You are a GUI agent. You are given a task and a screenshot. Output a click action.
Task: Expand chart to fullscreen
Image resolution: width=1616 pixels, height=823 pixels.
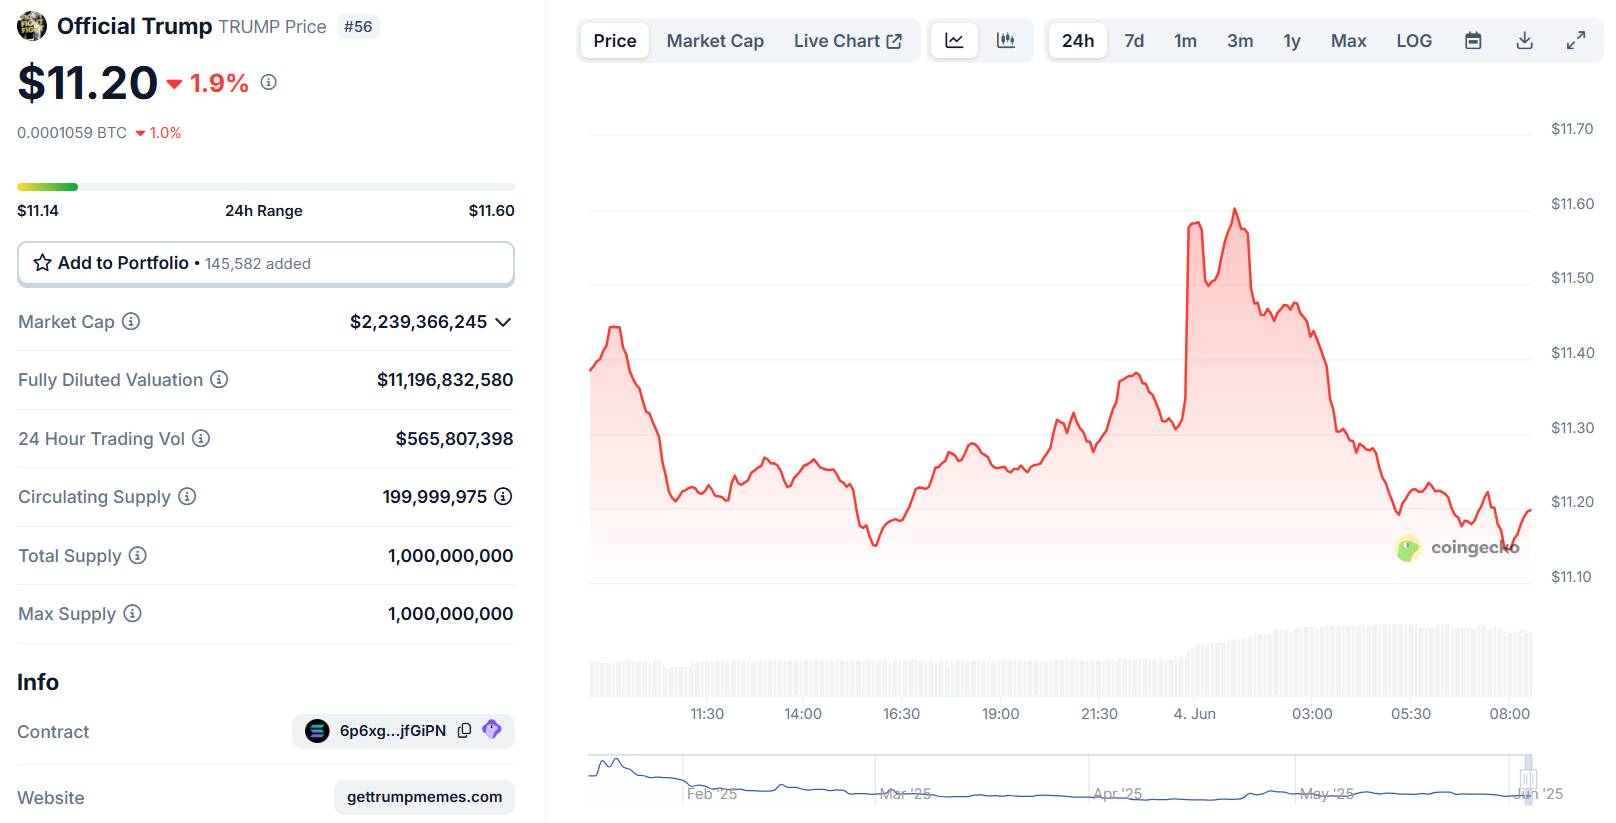(1576, 41)
